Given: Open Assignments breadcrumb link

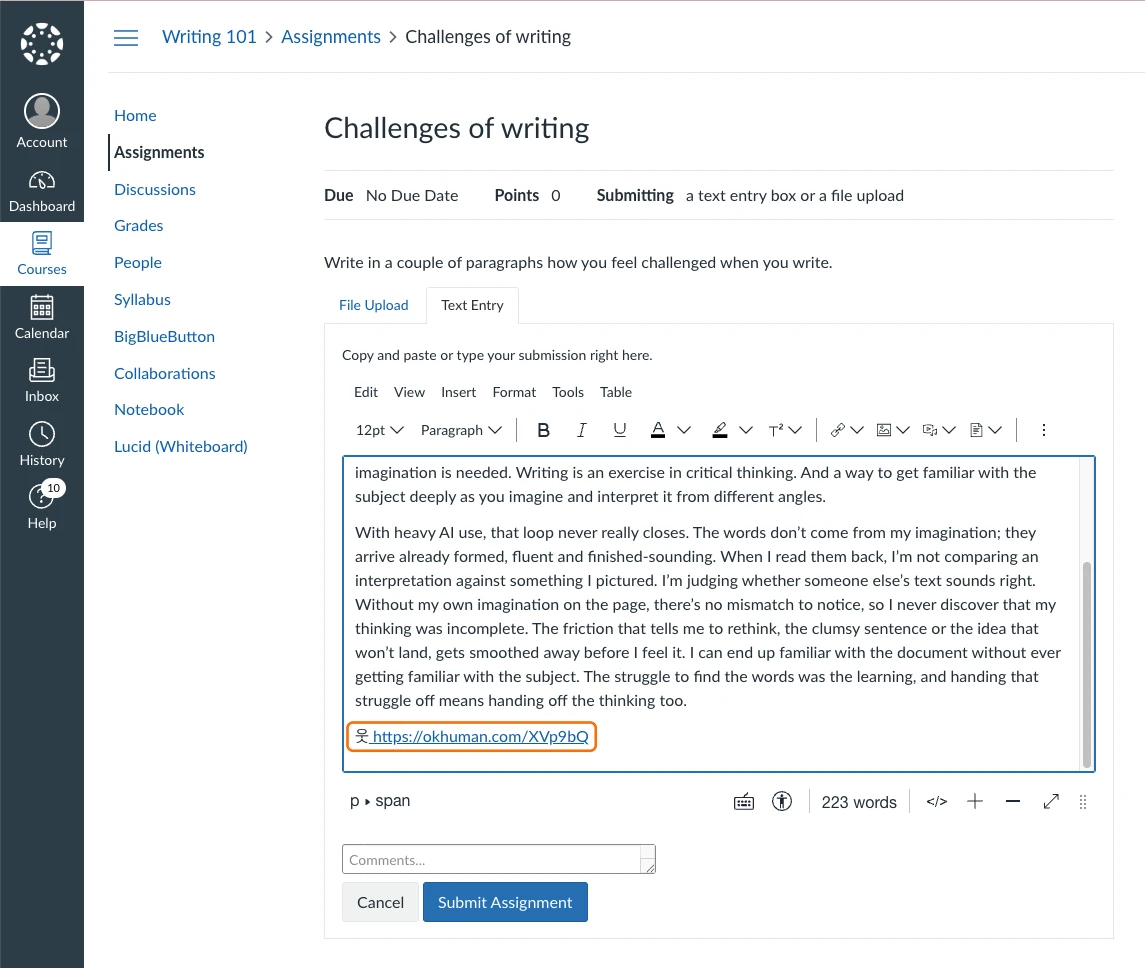Looking at the screenshot, I should 331,37.
